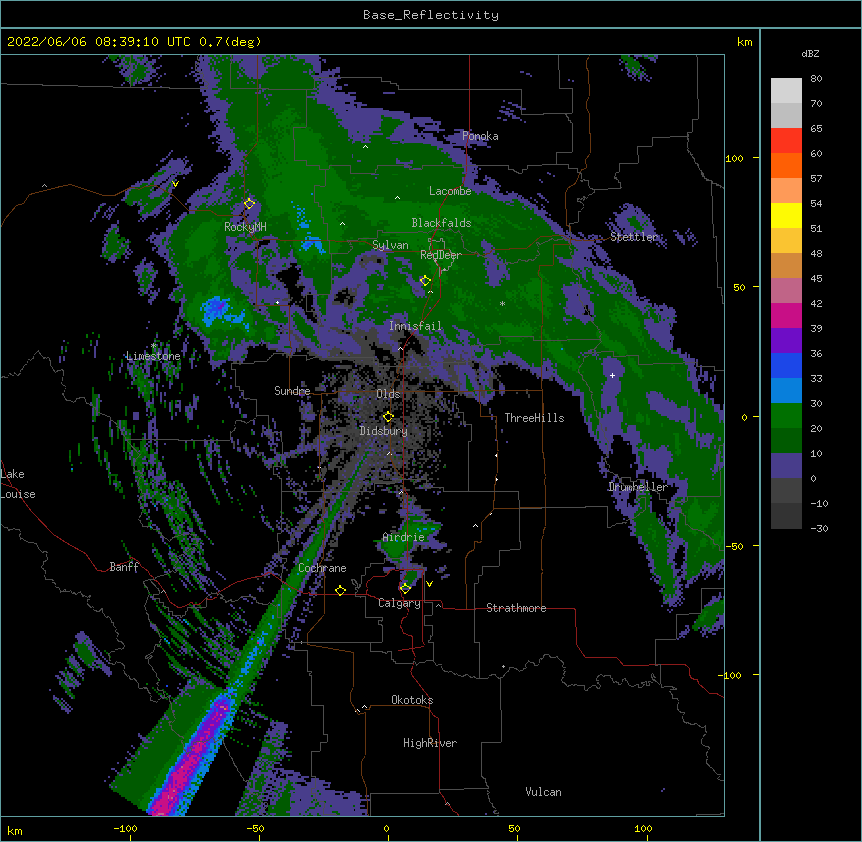Click the Banff label
The width and height of the screenshot is (862, 842).
[124, 567]
